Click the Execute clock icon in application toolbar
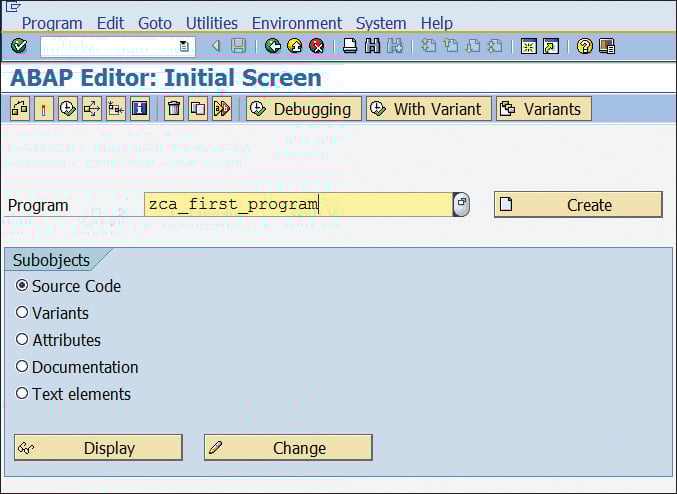 coord(67,109)
